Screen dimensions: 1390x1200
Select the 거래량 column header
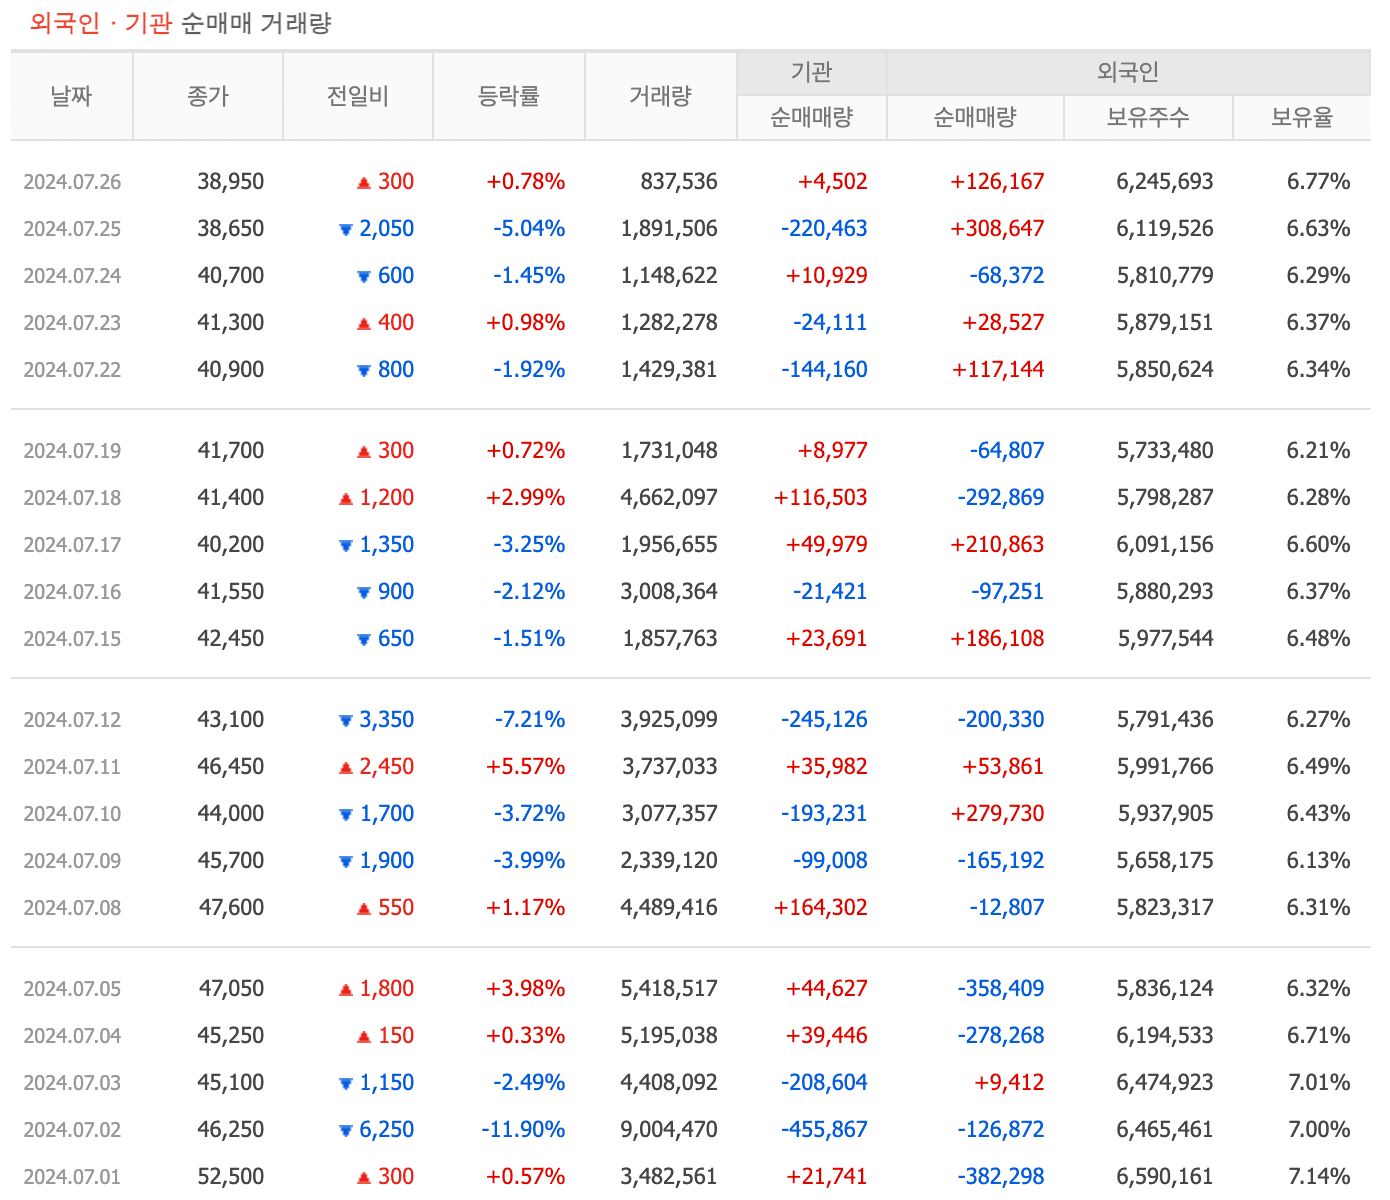coord(661,95)
